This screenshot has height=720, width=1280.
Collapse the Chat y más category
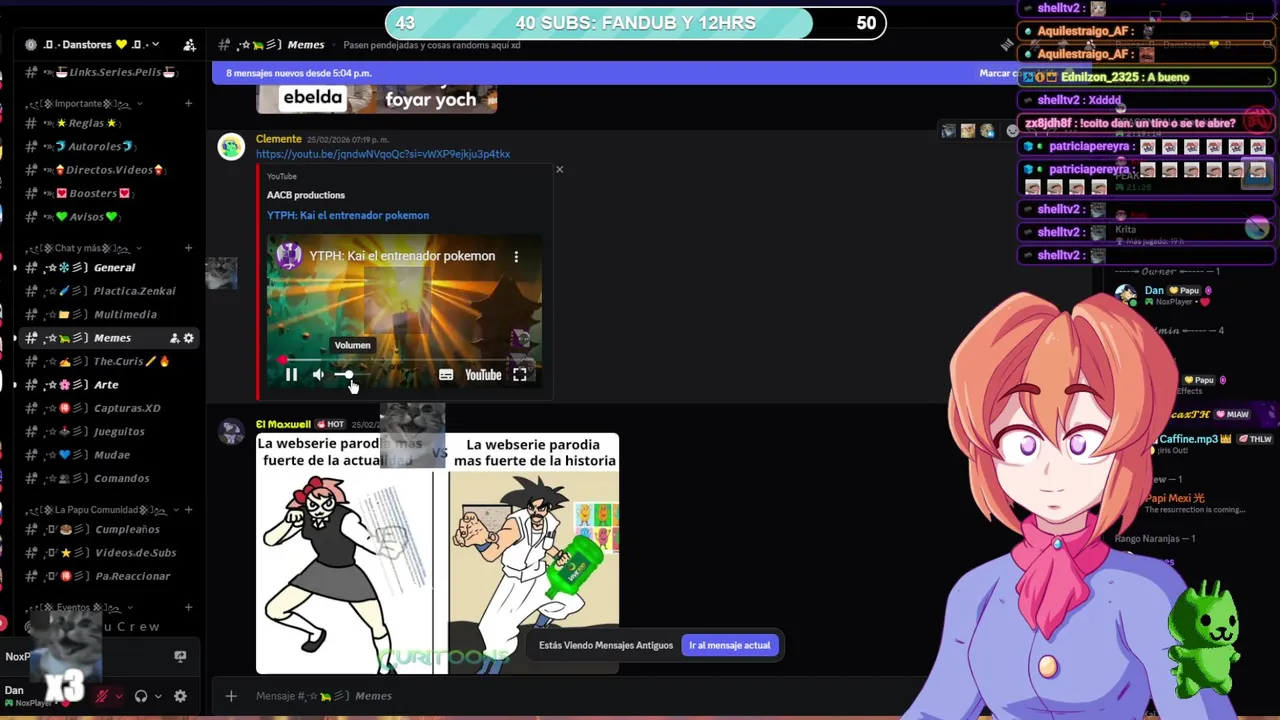(x=84, y=248)
